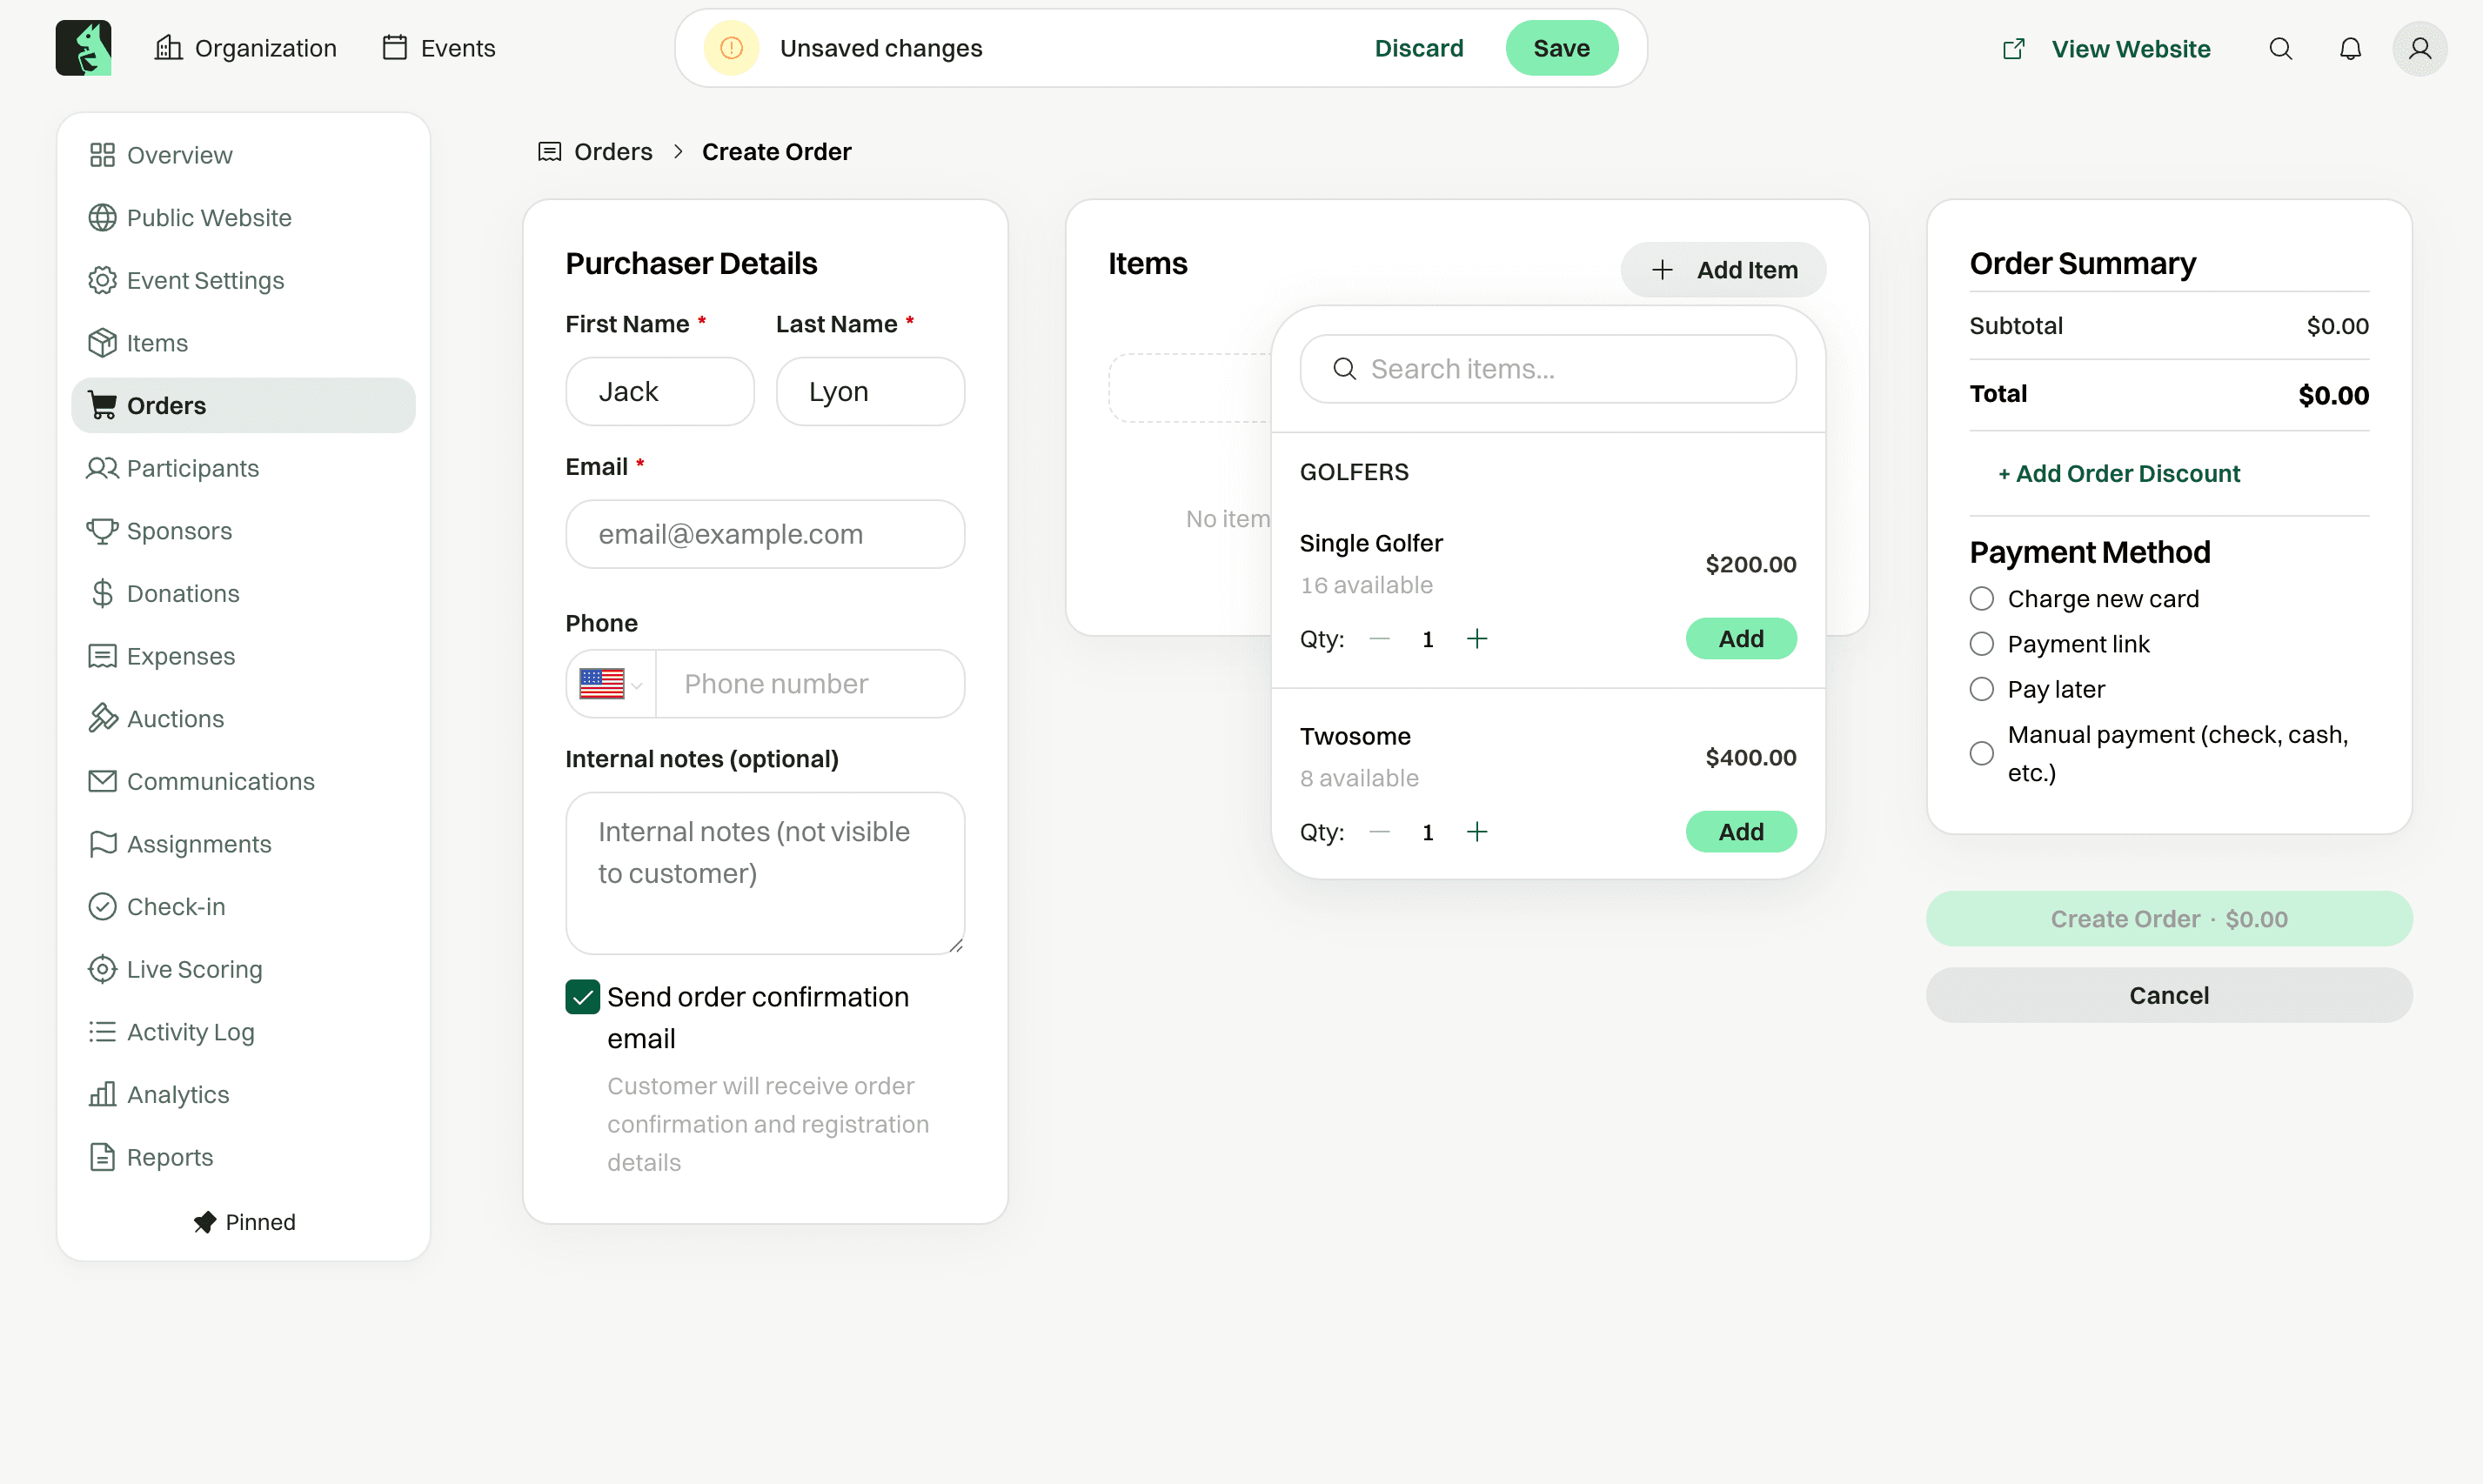Open the search magnifier in top bar
Viewport: 2483px width, 1484px height.
(x=2280, y=49)
